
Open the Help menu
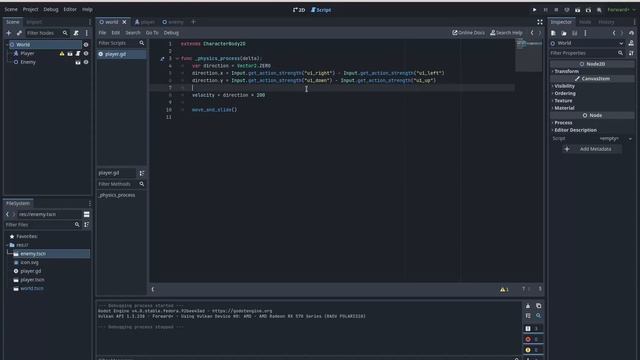click(87, 9)
